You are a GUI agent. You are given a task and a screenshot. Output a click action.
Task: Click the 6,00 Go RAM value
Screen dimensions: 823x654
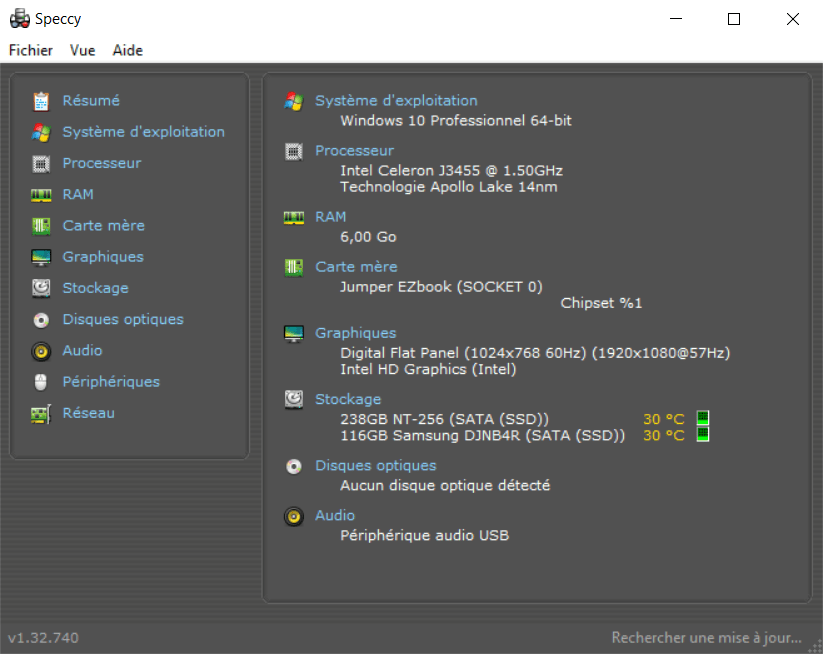(x=368, y=237)
